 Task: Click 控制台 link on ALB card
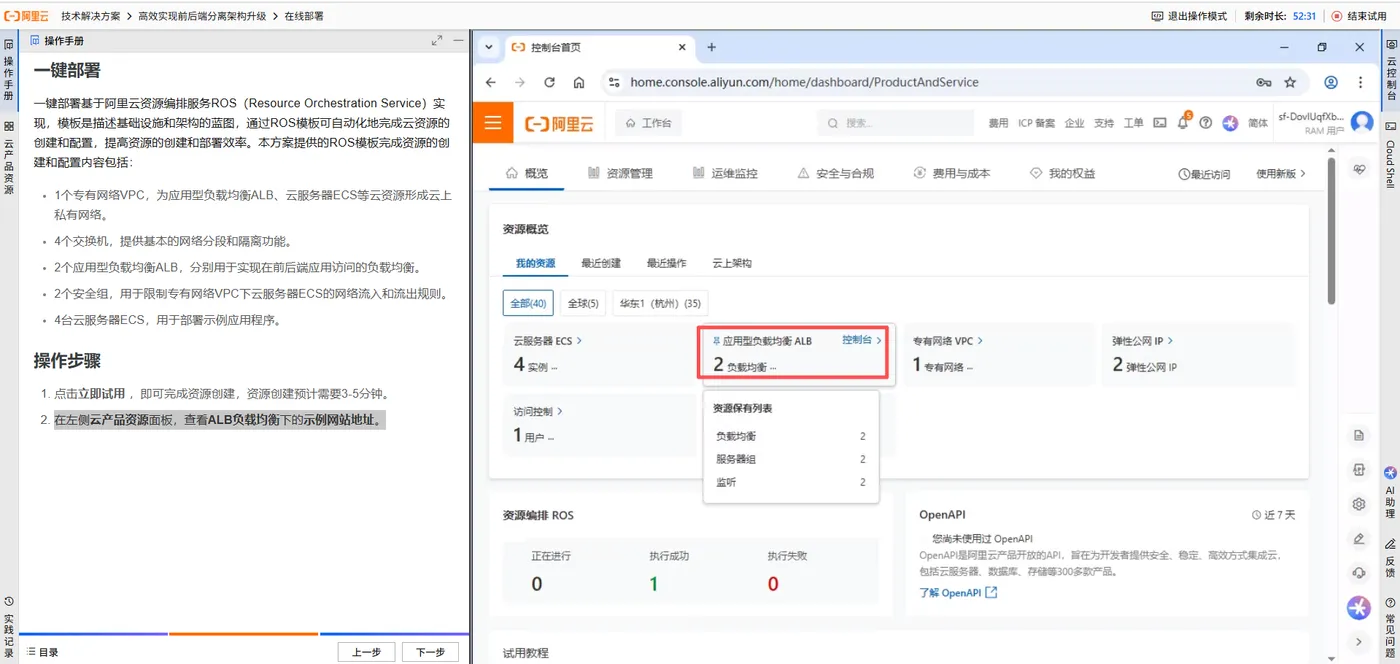click(863, 340)
